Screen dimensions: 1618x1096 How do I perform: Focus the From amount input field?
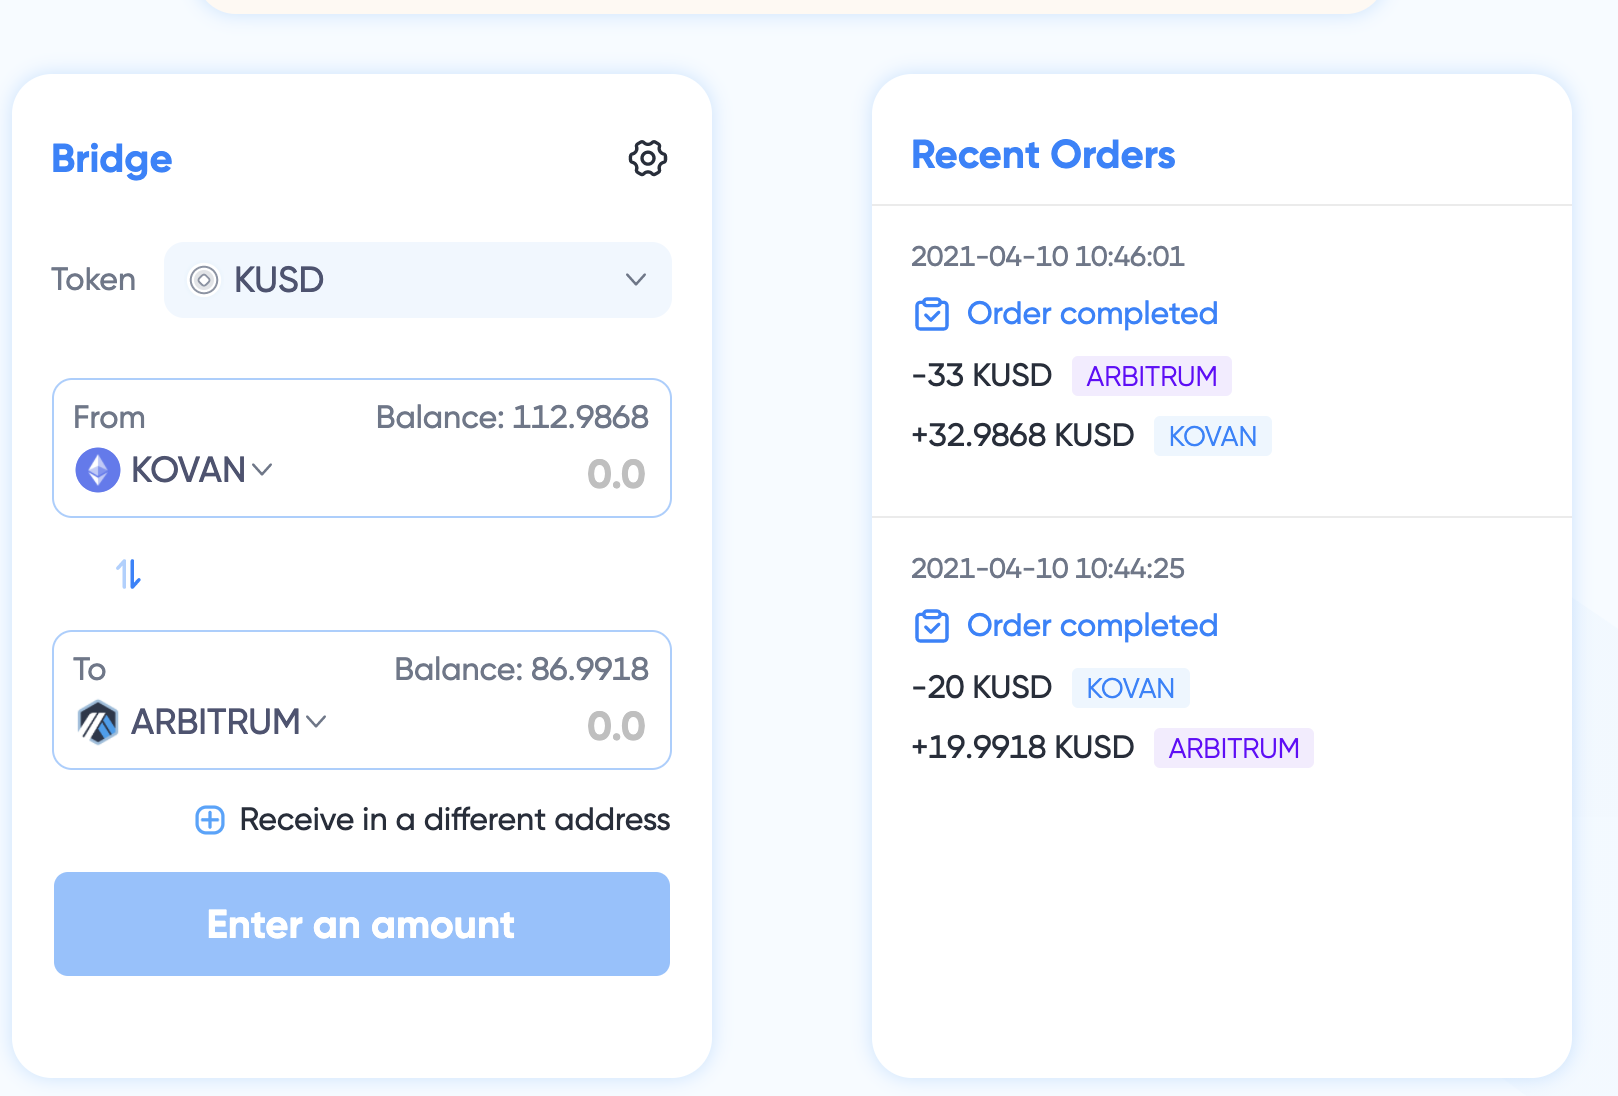616,474
